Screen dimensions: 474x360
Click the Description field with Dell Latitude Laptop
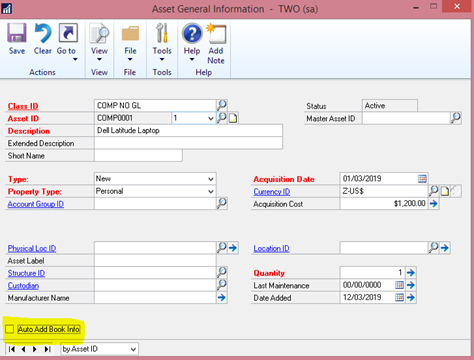pyautogui.click(x=188, y=130)
